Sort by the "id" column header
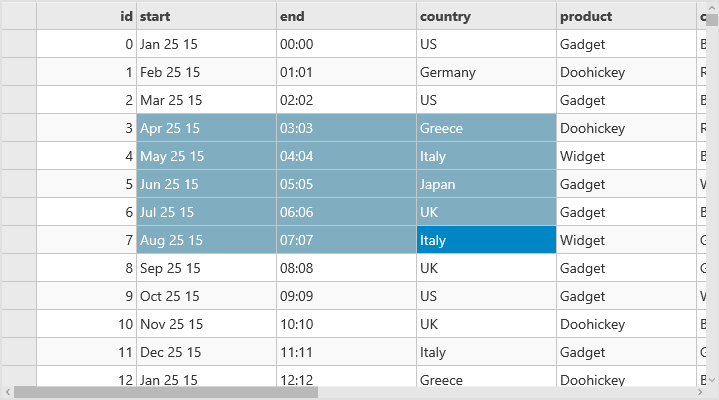Image resolution: width=719 pixels, height=400 pixels. 86,16
